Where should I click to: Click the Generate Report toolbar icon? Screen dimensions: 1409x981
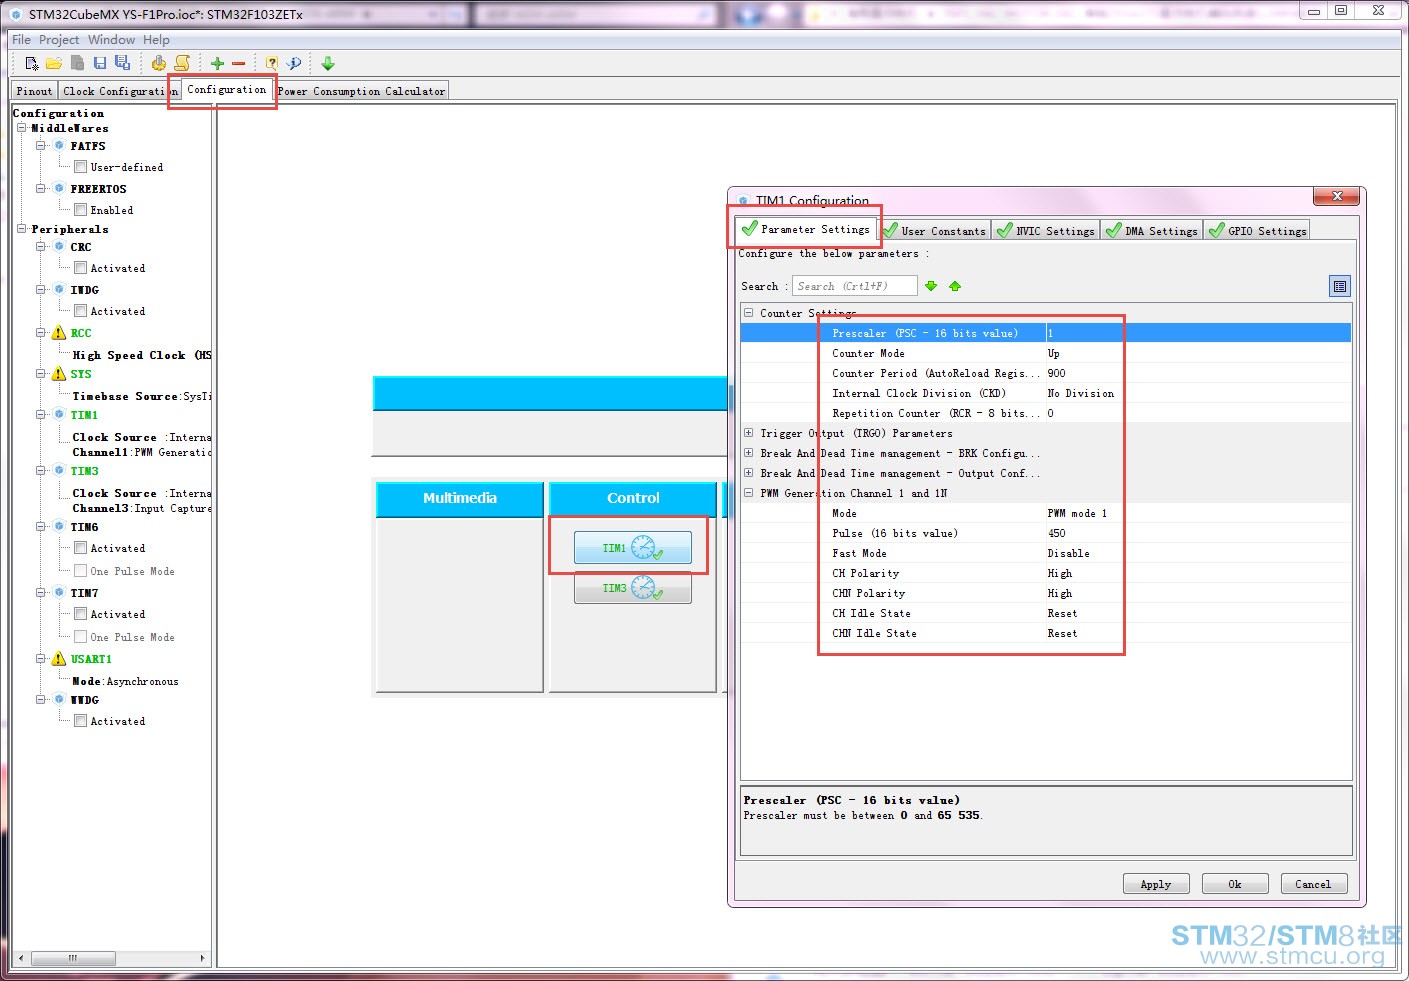[159, 63]
